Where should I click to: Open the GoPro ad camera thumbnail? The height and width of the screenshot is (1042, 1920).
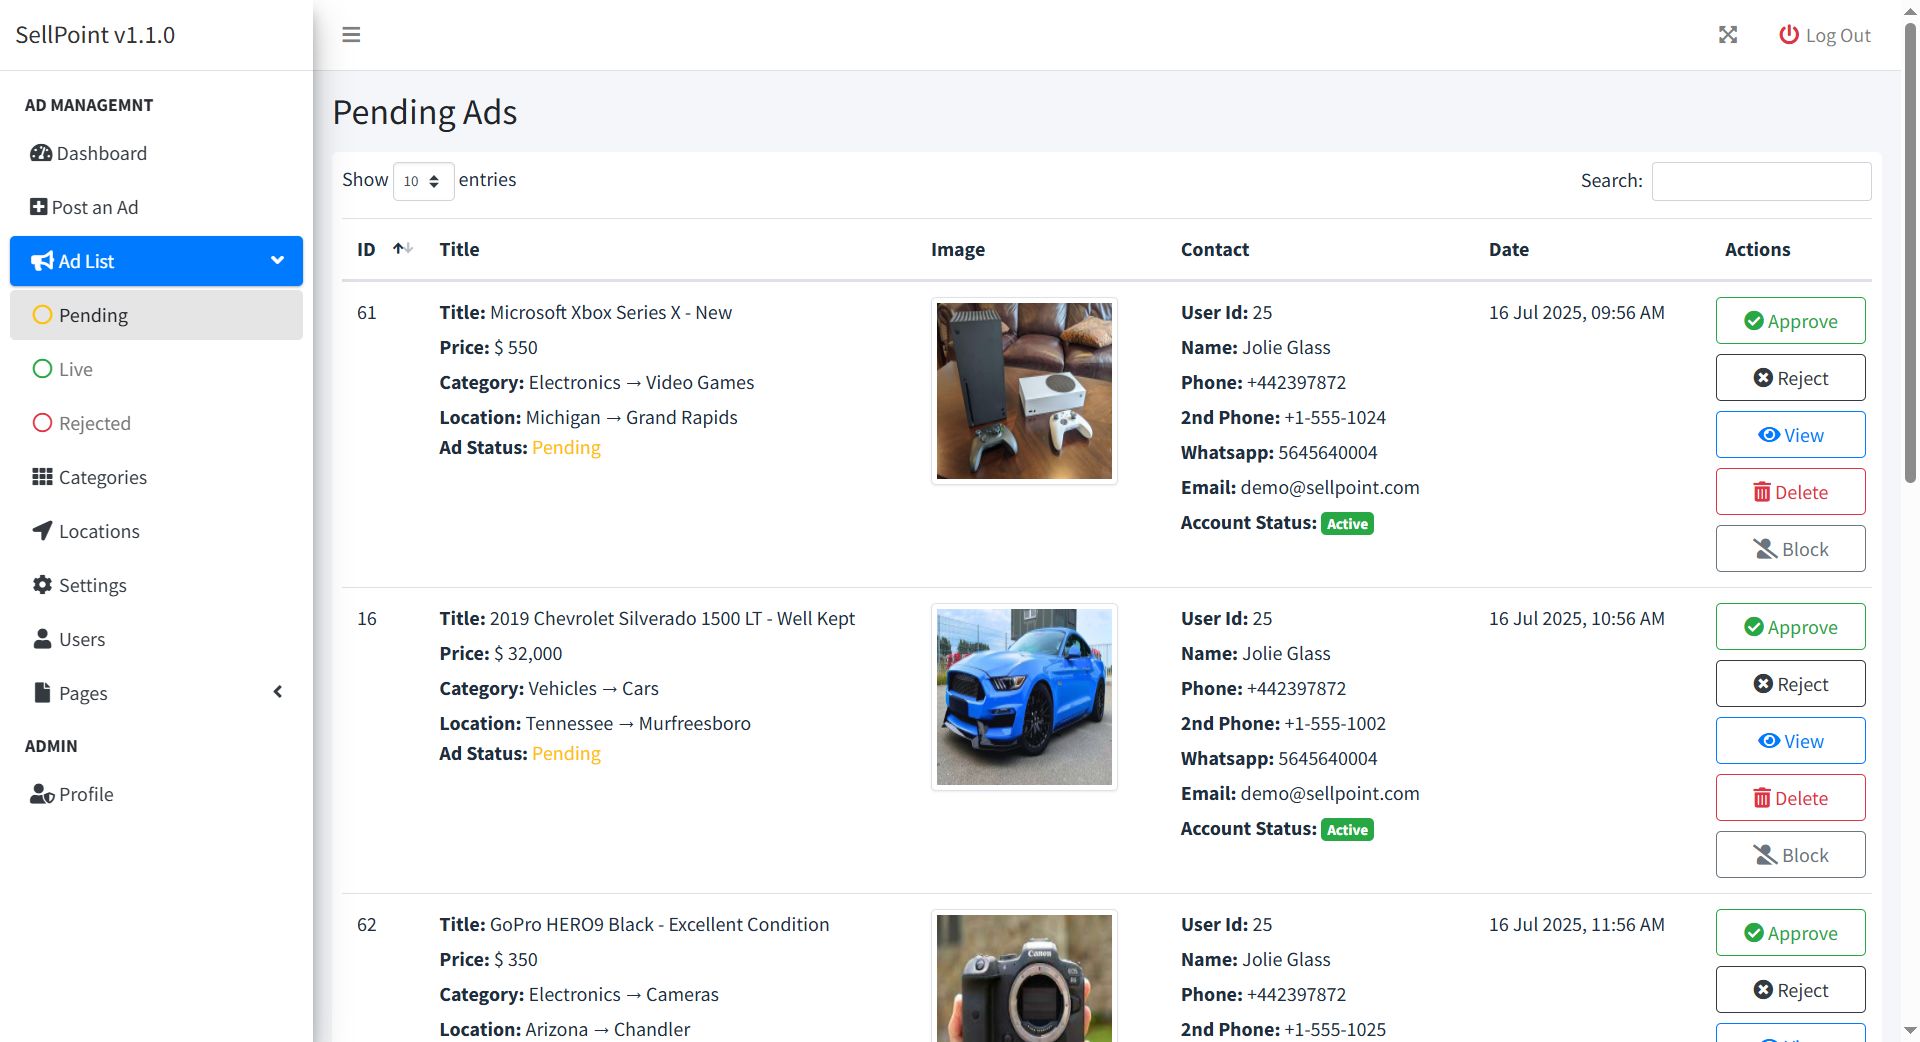(1024, 977)
